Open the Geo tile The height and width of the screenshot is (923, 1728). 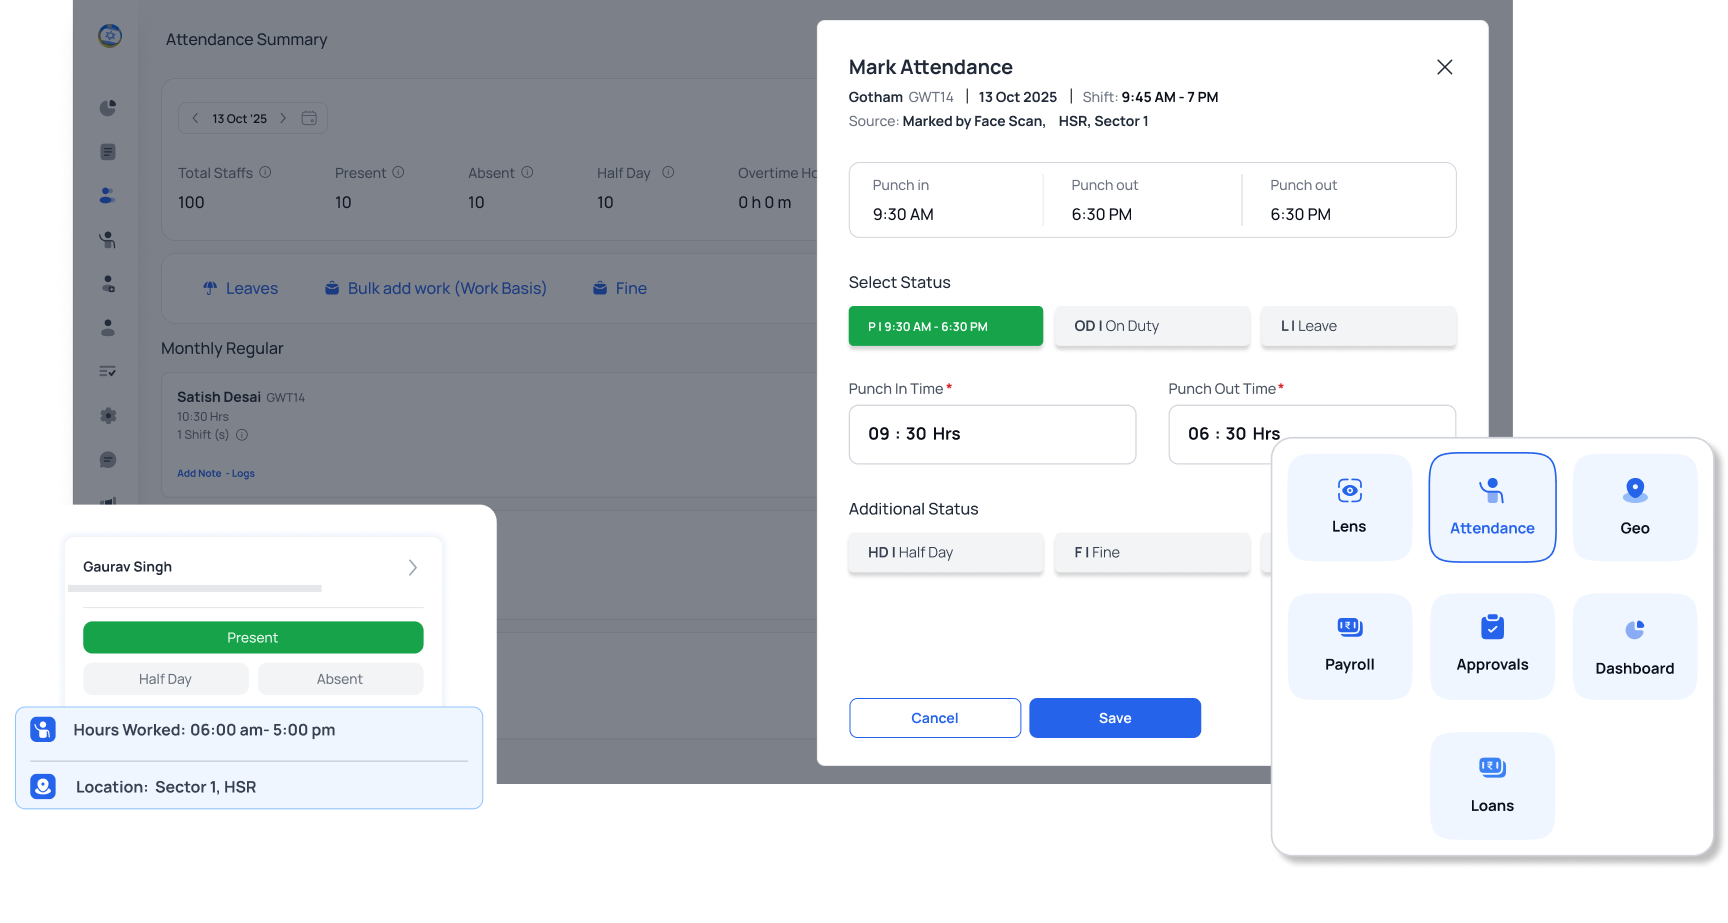[x=1635, y=507]
